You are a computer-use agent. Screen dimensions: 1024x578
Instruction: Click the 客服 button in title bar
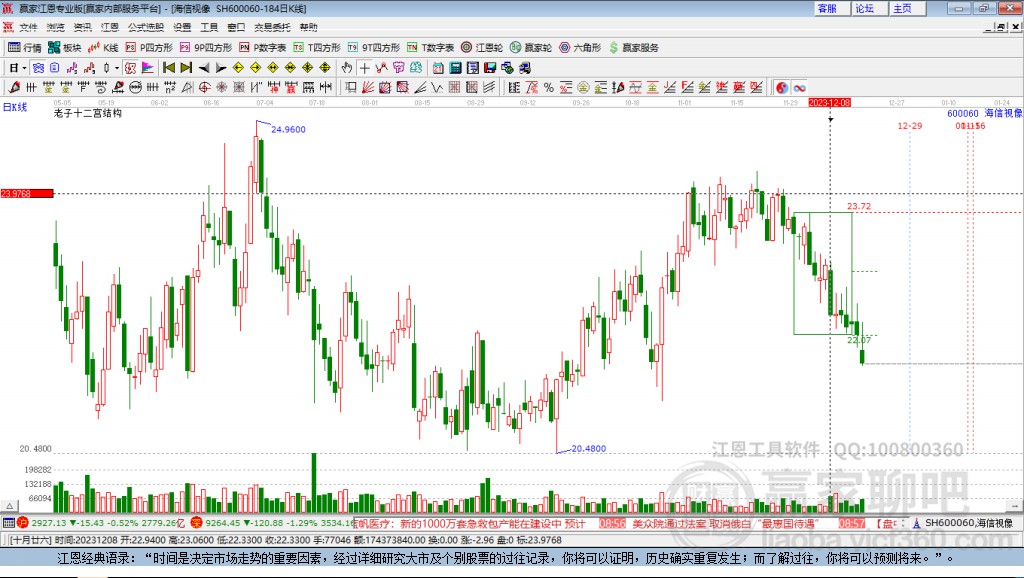[x=831, y=8]
